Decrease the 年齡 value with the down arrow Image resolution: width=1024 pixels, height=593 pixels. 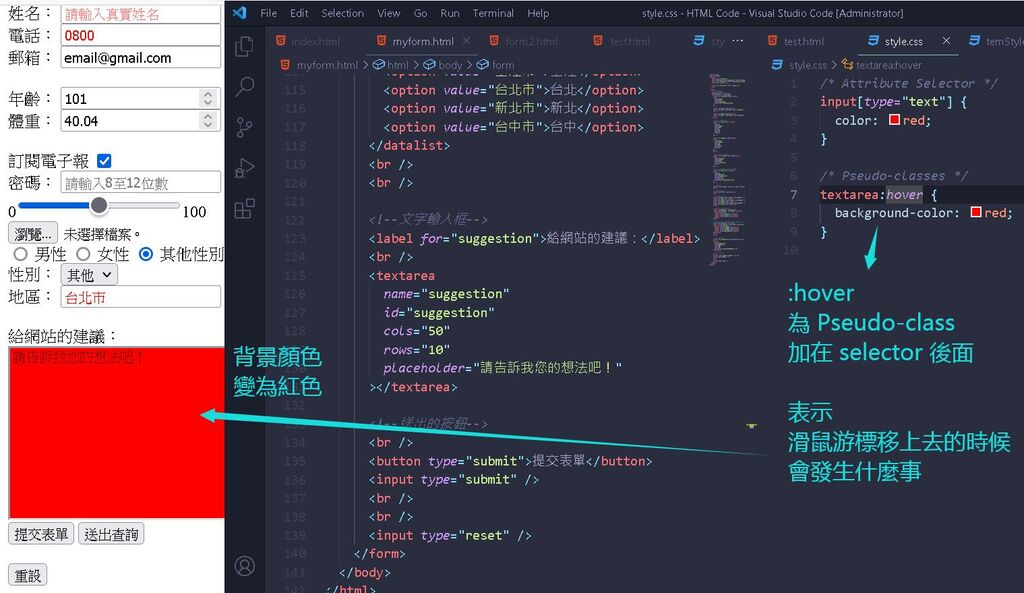(208, 103)
